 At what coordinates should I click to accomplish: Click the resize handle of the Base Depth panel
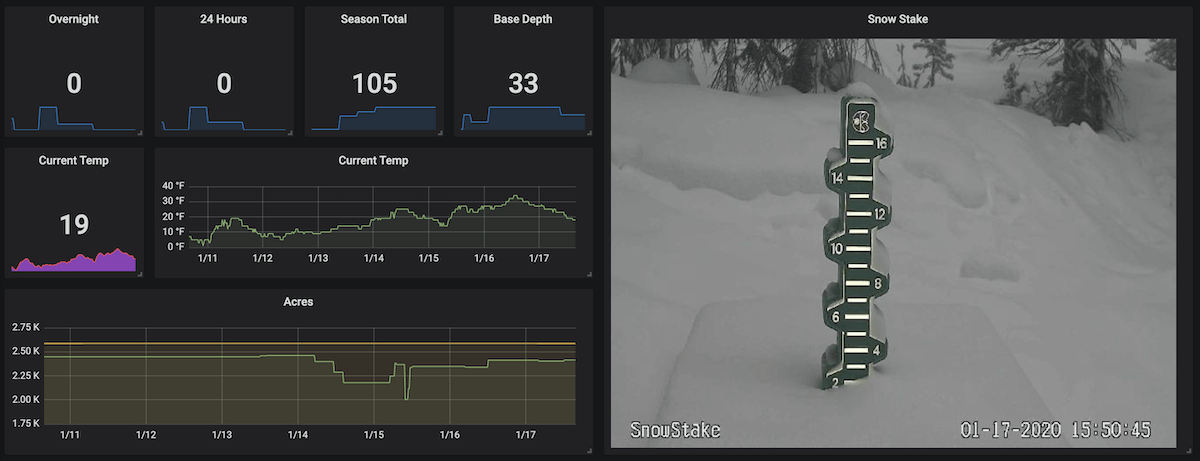coord(589,132)
